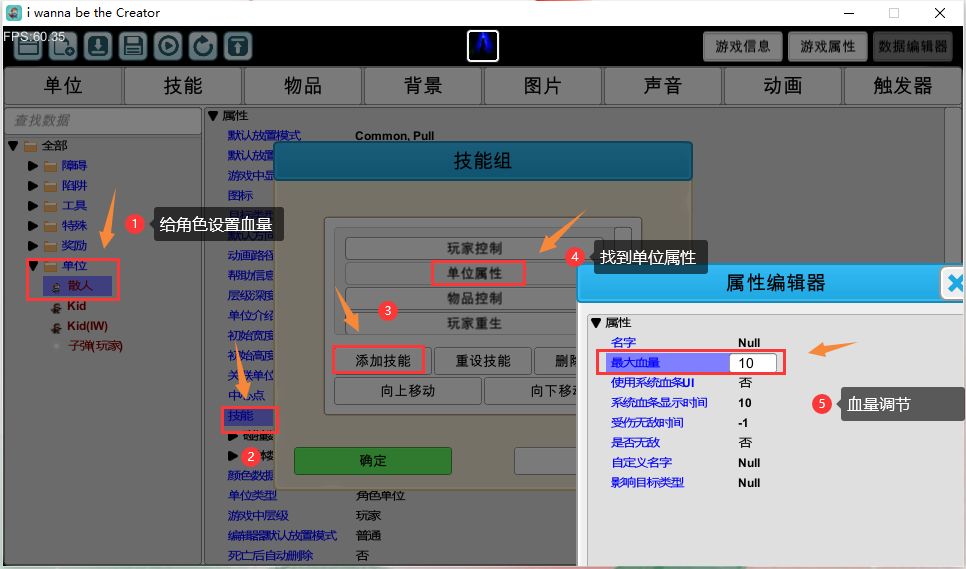This screenshot has width=966, height=569.
Task: Open the 动画 tab
Action: [782, 86]
